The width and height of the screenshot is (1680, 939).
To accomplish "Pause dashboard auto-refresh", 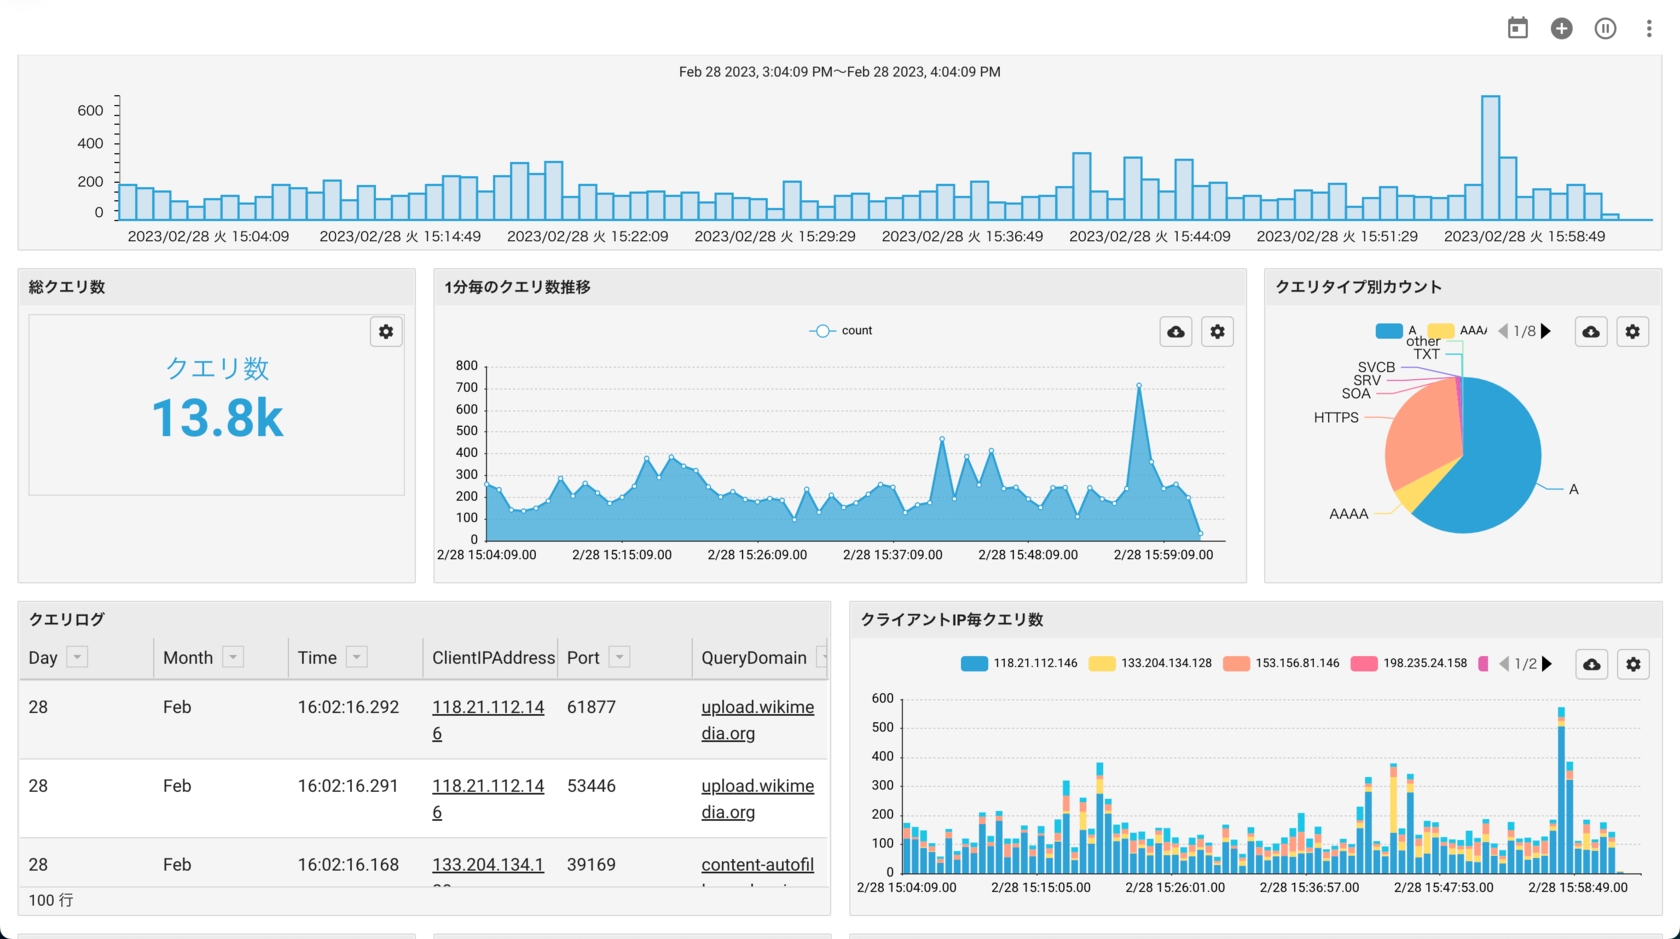I will pyautogui.click(x=1605, y=28).
